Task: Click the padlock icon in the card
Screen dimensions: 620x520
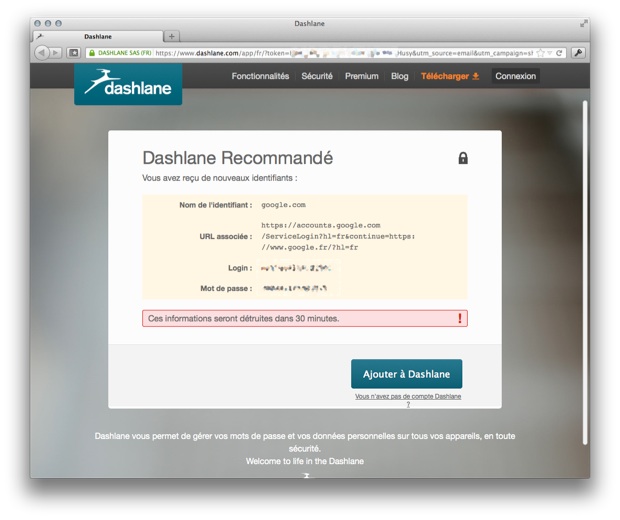Action: pyautogui.click(x=463, y=158)
